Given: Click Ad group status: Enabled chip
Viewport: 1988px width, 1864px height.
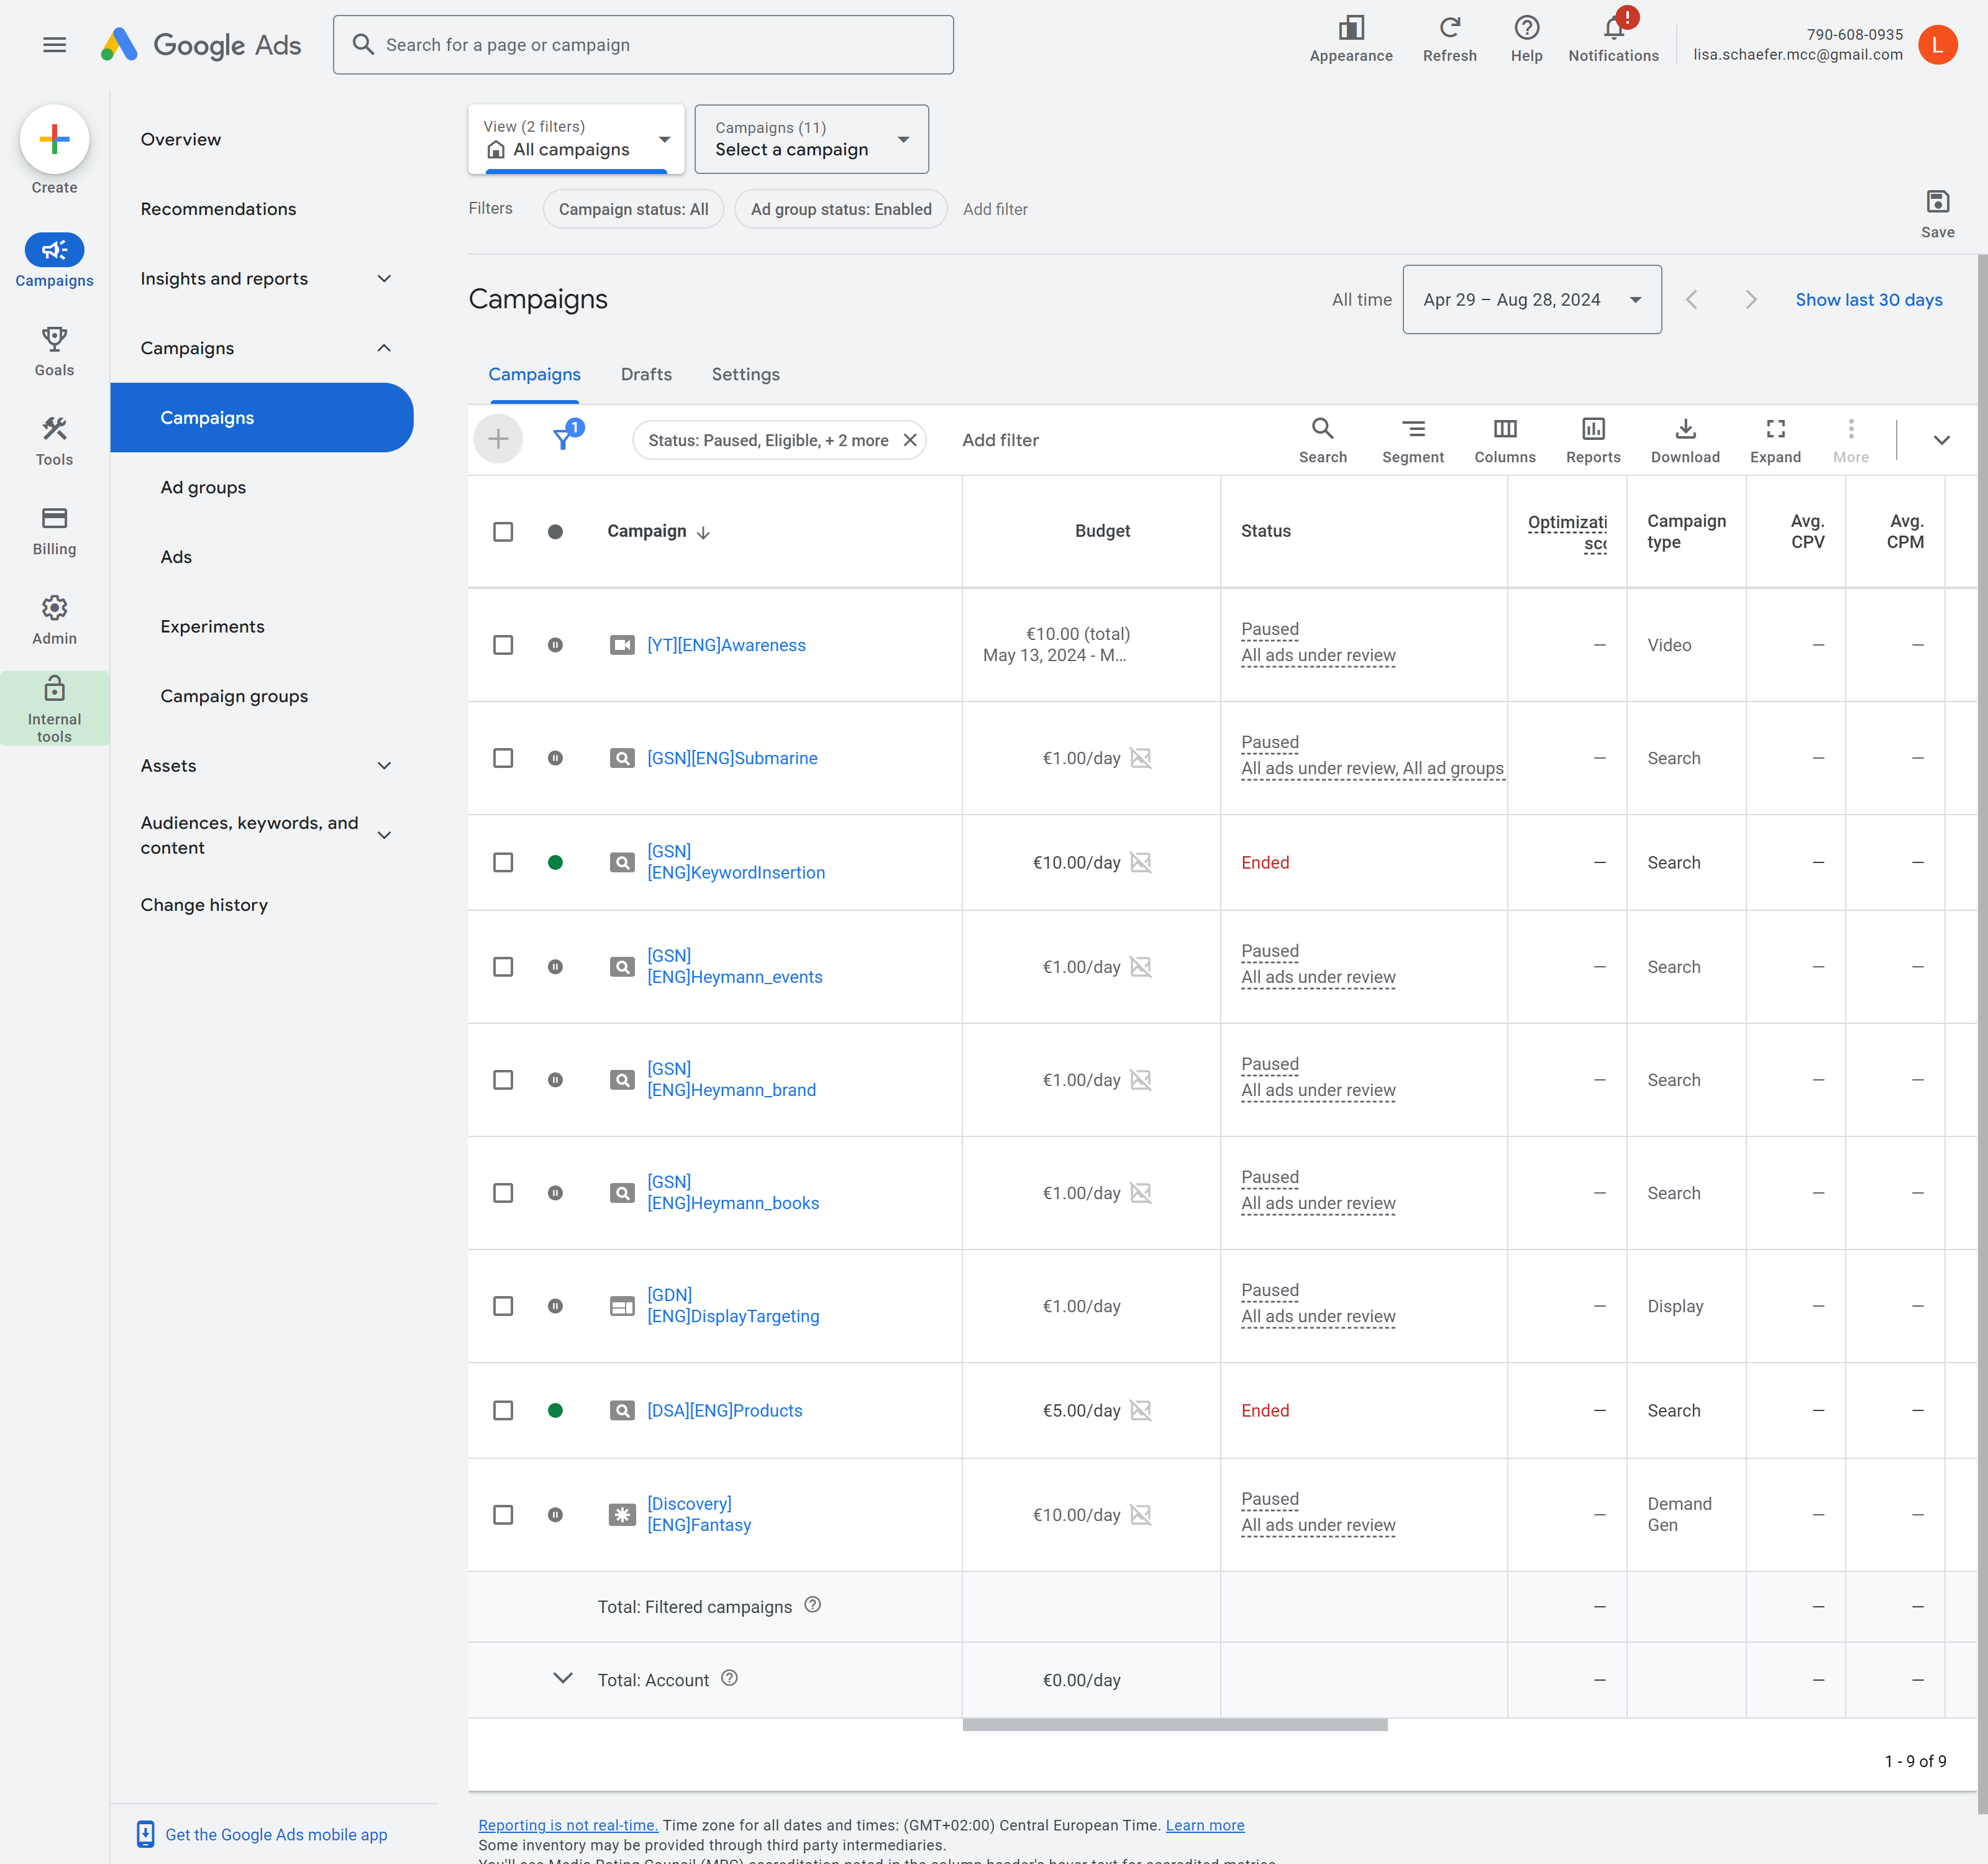Looking at the screenshot, I should point(840,209).
